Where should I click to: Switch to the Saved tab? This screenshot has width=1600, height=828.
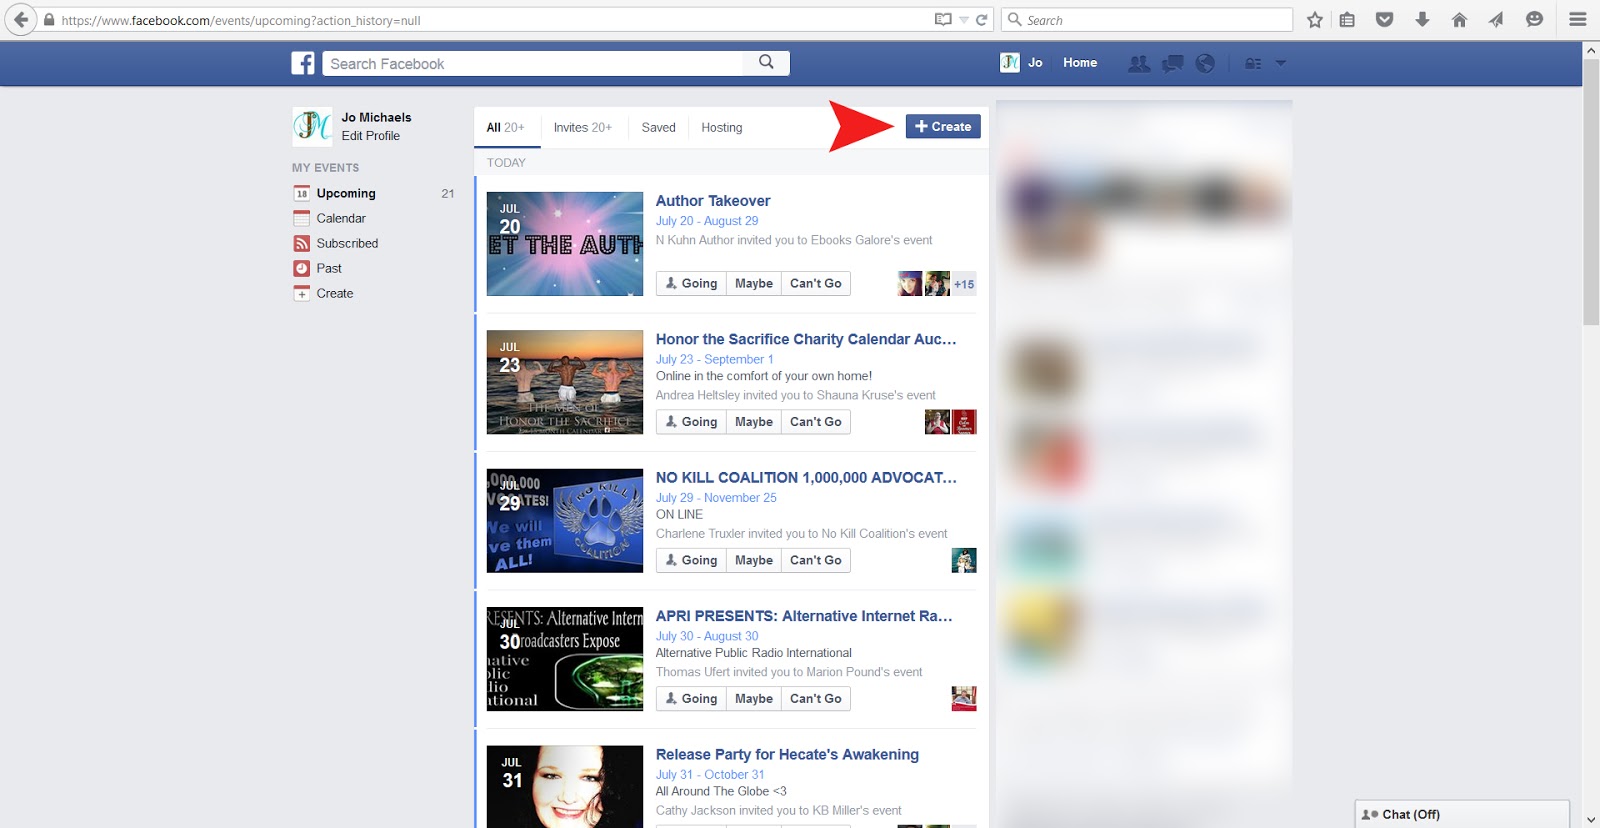click(x=658, y=128)
